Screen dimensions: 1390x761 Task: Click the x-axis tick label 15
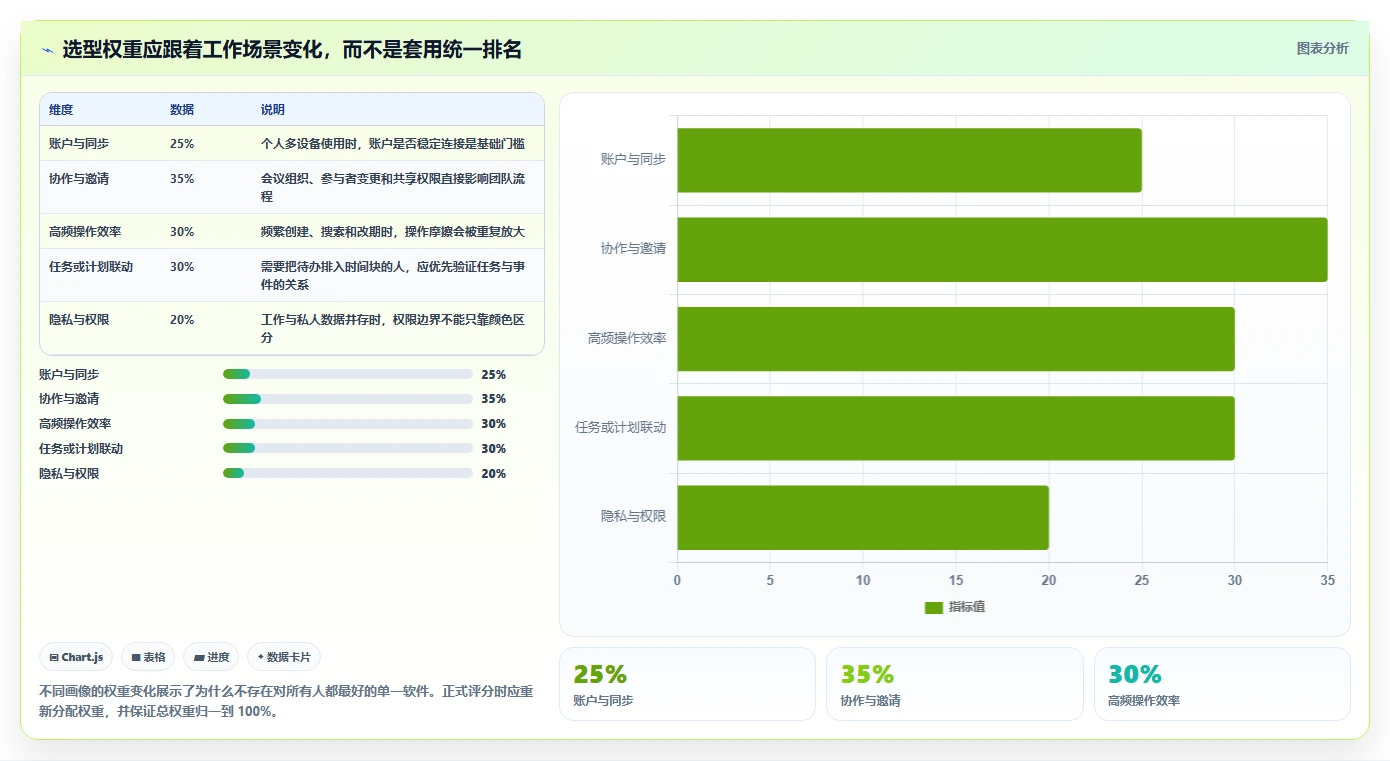click(956, 580)
